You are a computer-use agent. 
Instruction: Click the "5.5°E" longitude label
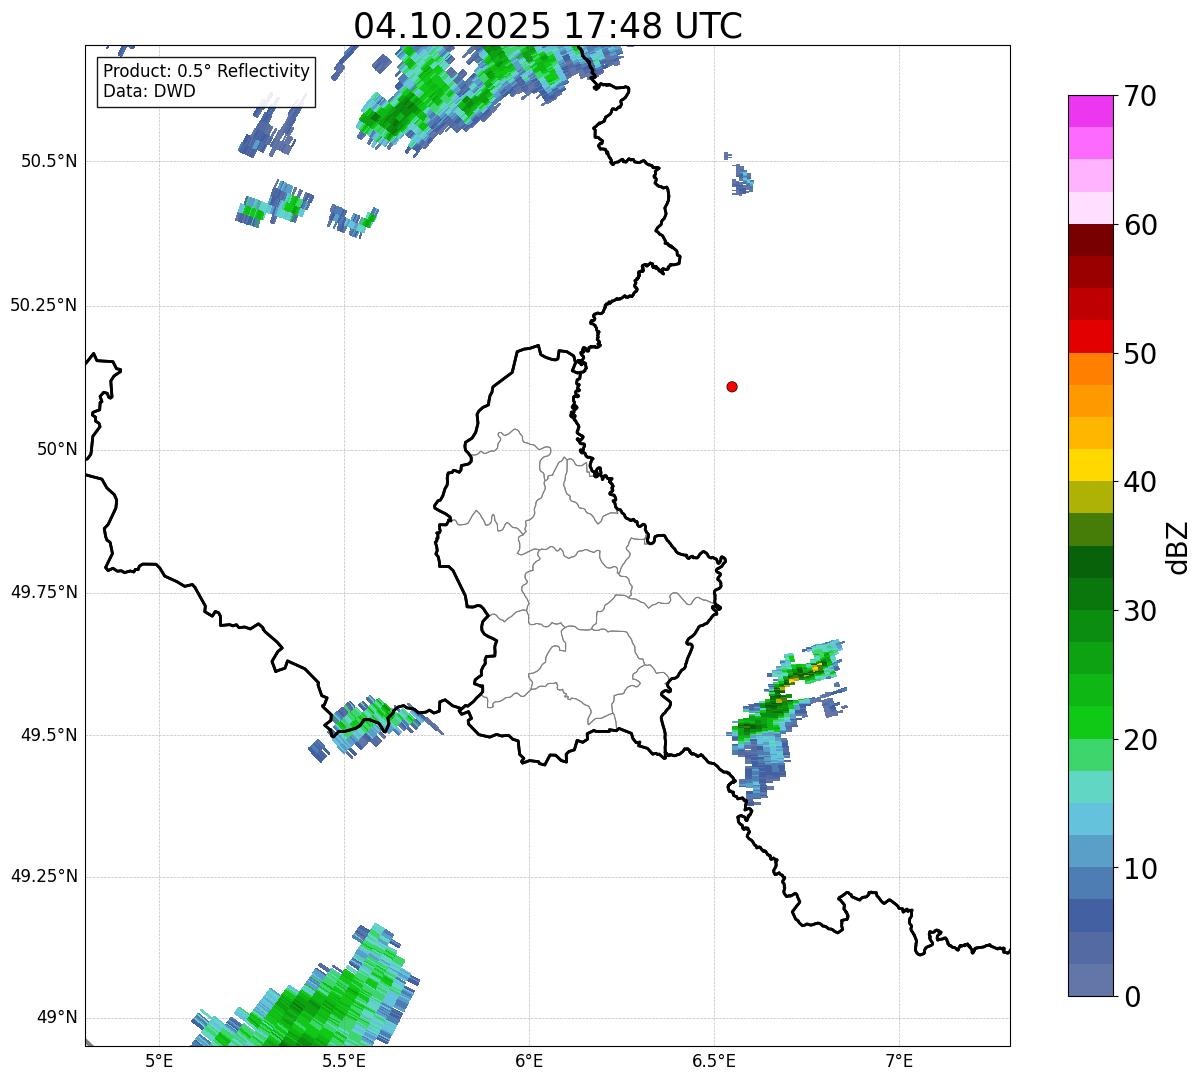[x=344, y=1060]
